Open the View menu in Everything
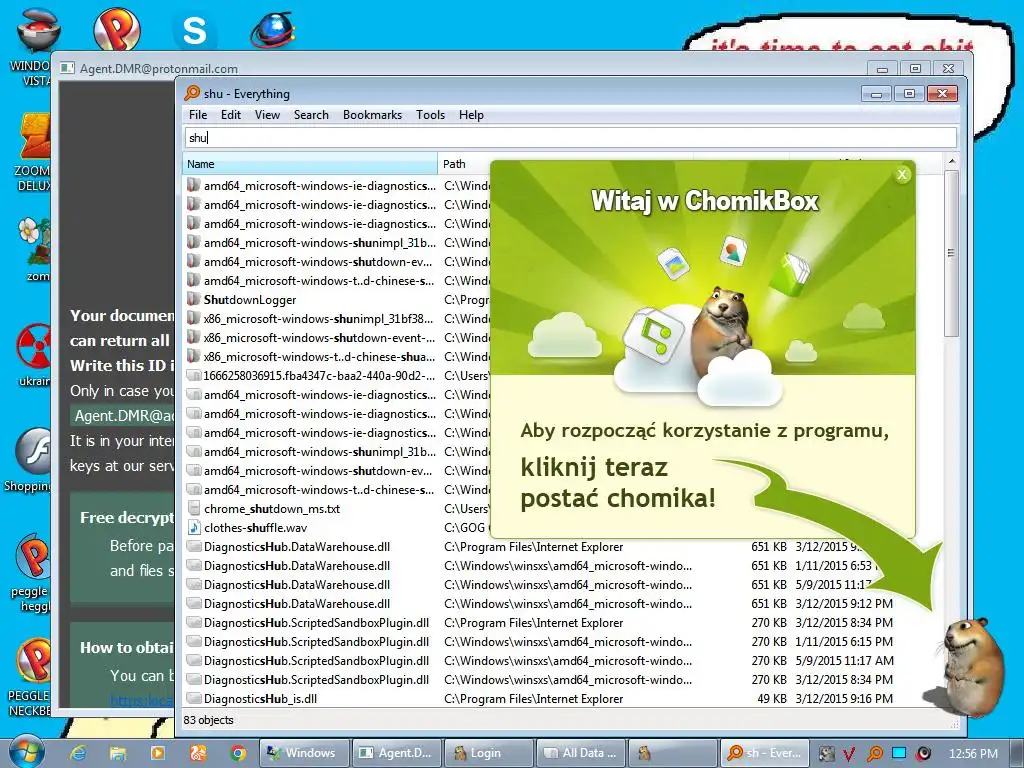The image size is (1024, 768). [267, 115]
